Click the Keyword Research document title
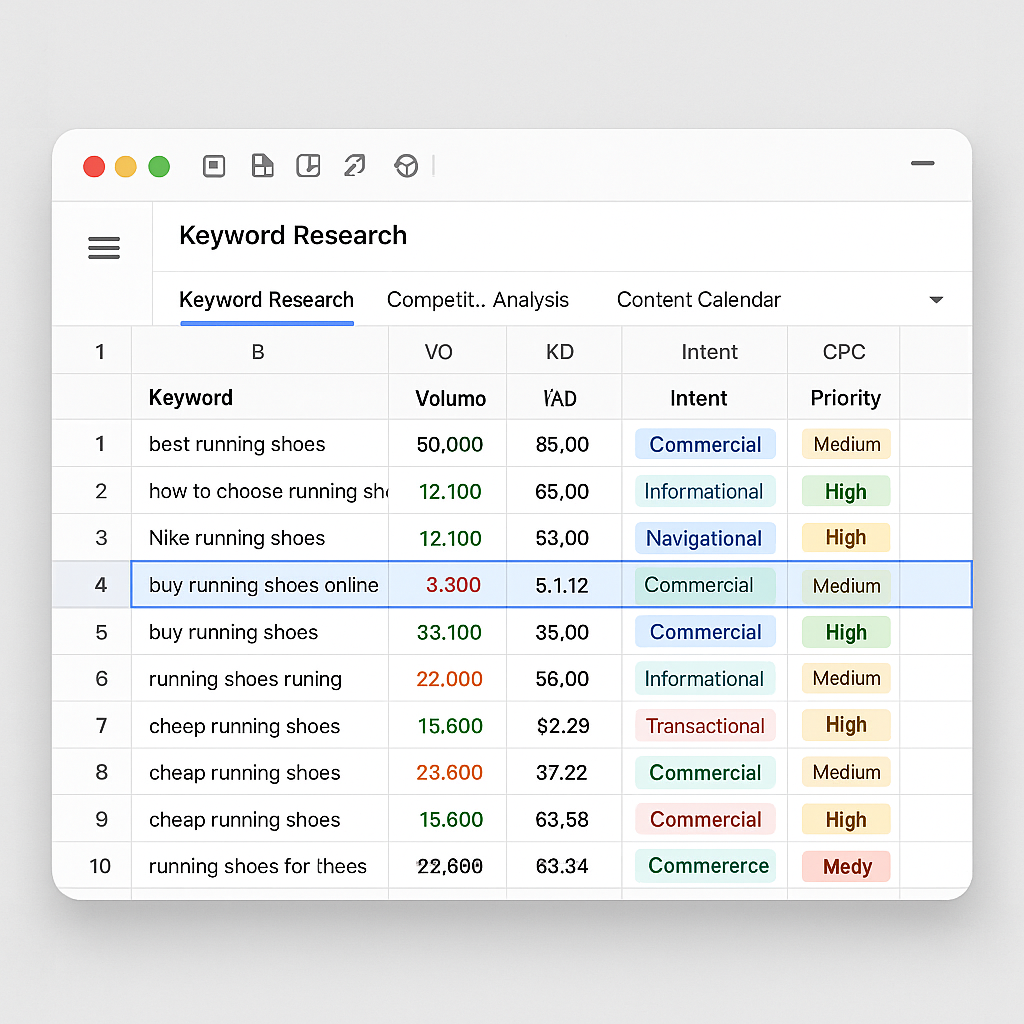This screenshot has height=1024, width=1024. pos(293,236)
